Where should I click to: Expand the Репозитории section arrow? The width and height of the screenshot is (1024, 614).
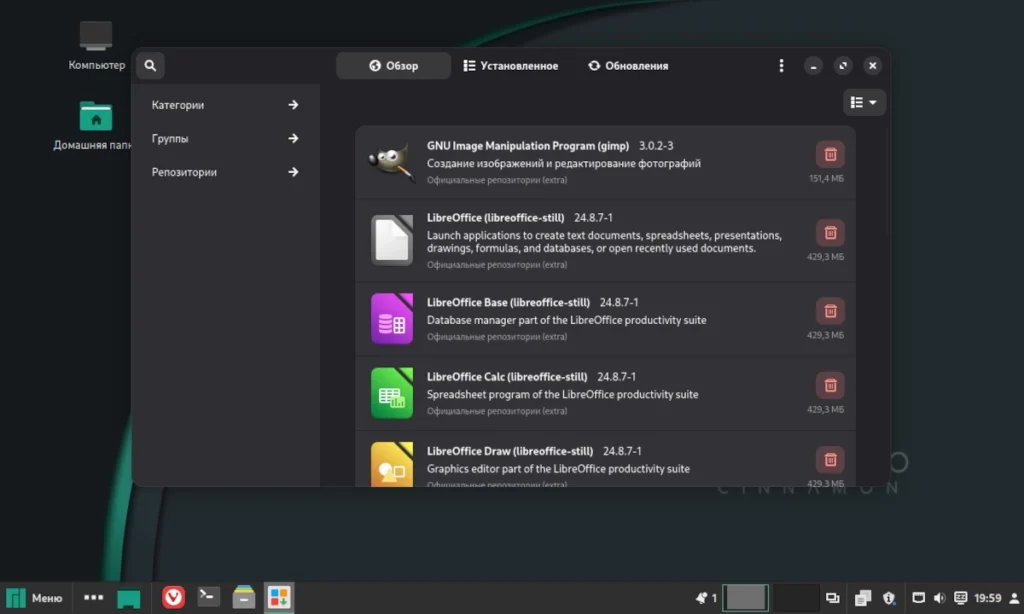(x=293, y=172)
